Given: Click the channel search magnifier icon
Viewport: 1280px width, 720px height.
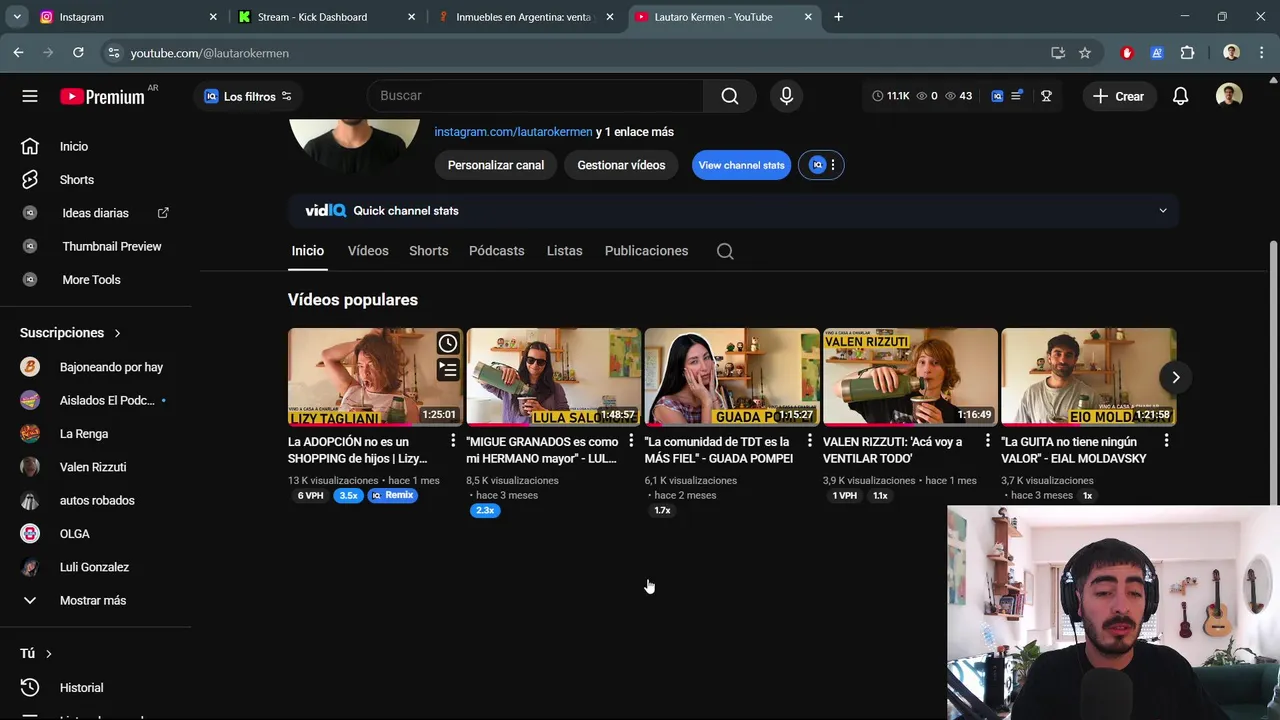Looking at the screenshot, I should tap(725, 251).
